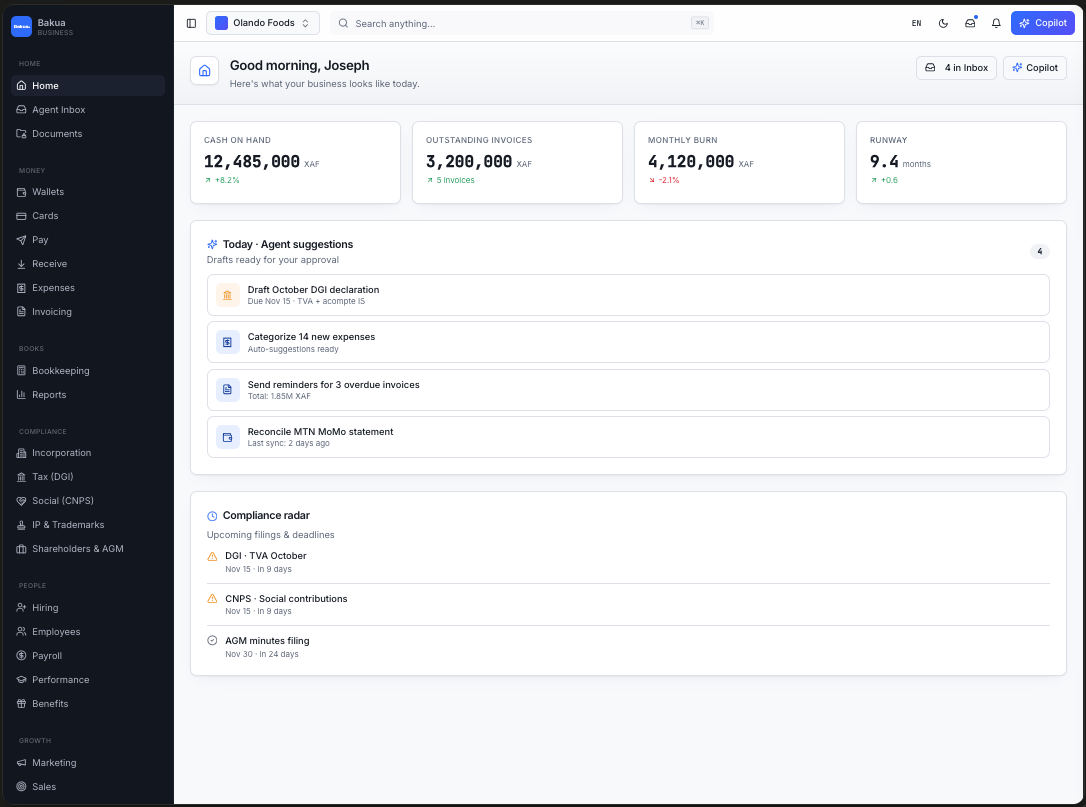This screenshot has width=1086, height=807.
Task: Open Bookkeeping in the sidebar
Action: pyautogui.click(x=88, y=371)
